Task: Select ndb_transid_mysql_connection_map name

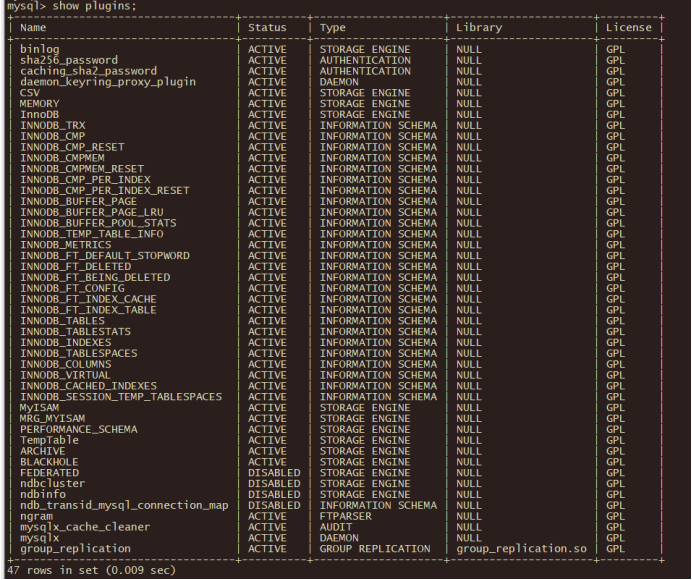Action: point(124,505)
